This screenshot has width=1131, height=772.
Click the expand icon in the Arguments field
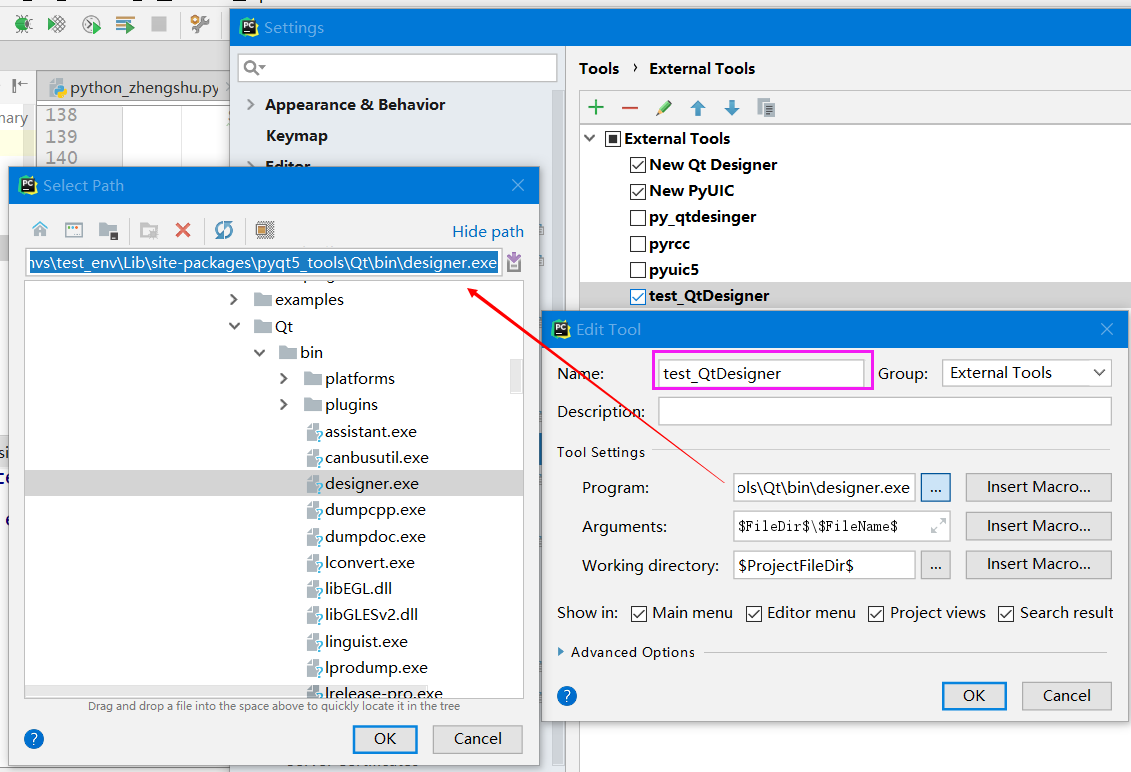tap(938, 526)
